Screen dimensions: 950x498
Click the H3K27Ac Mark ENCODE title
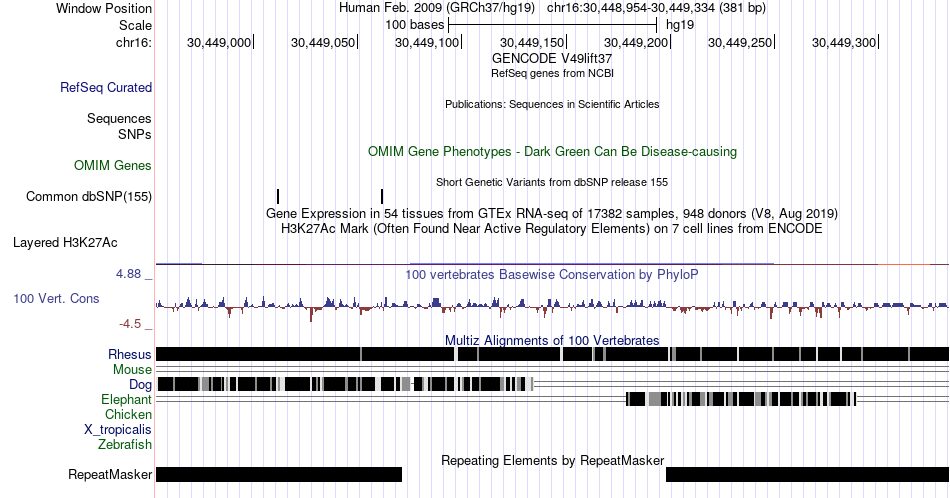[552, 228]
